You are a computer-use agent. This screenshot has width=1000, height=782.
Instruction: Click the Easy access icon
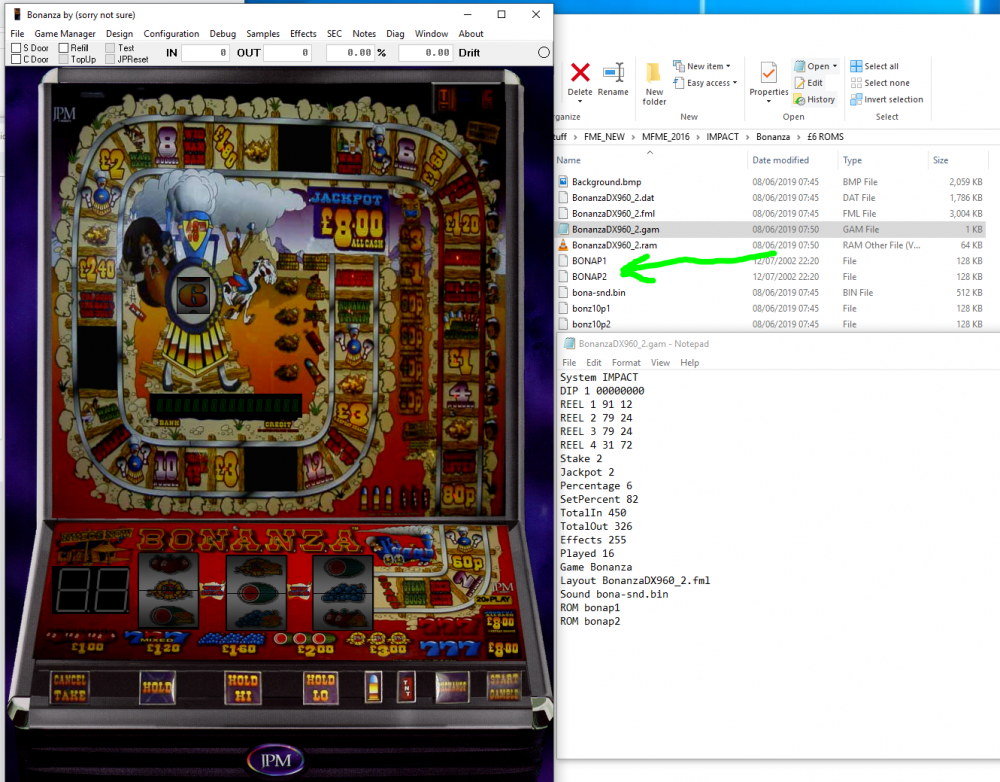click(x=679, y=82)
